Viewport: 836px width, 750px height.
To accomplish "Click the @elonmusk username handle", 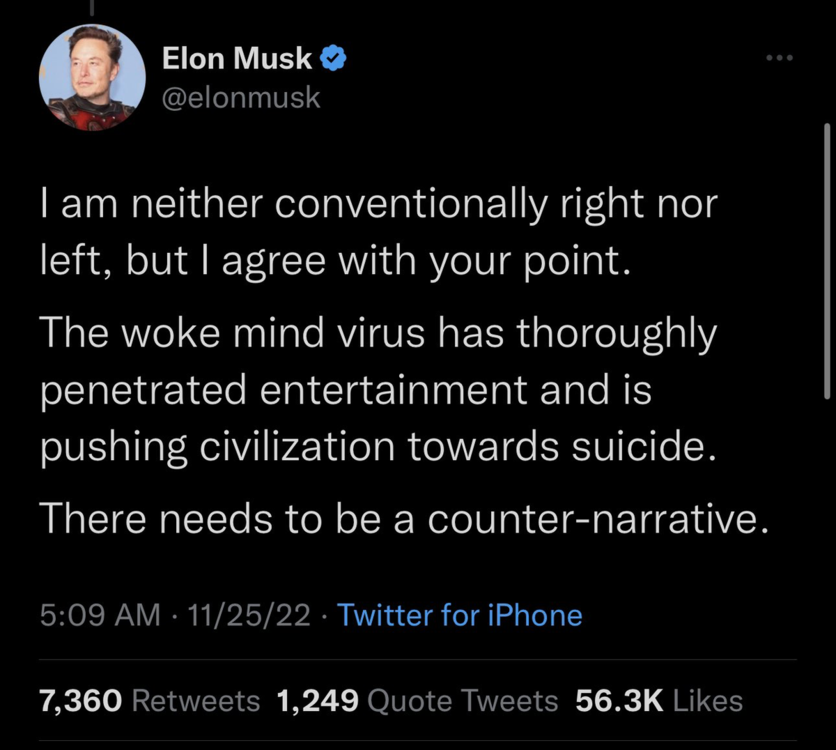I will point(241,97).
